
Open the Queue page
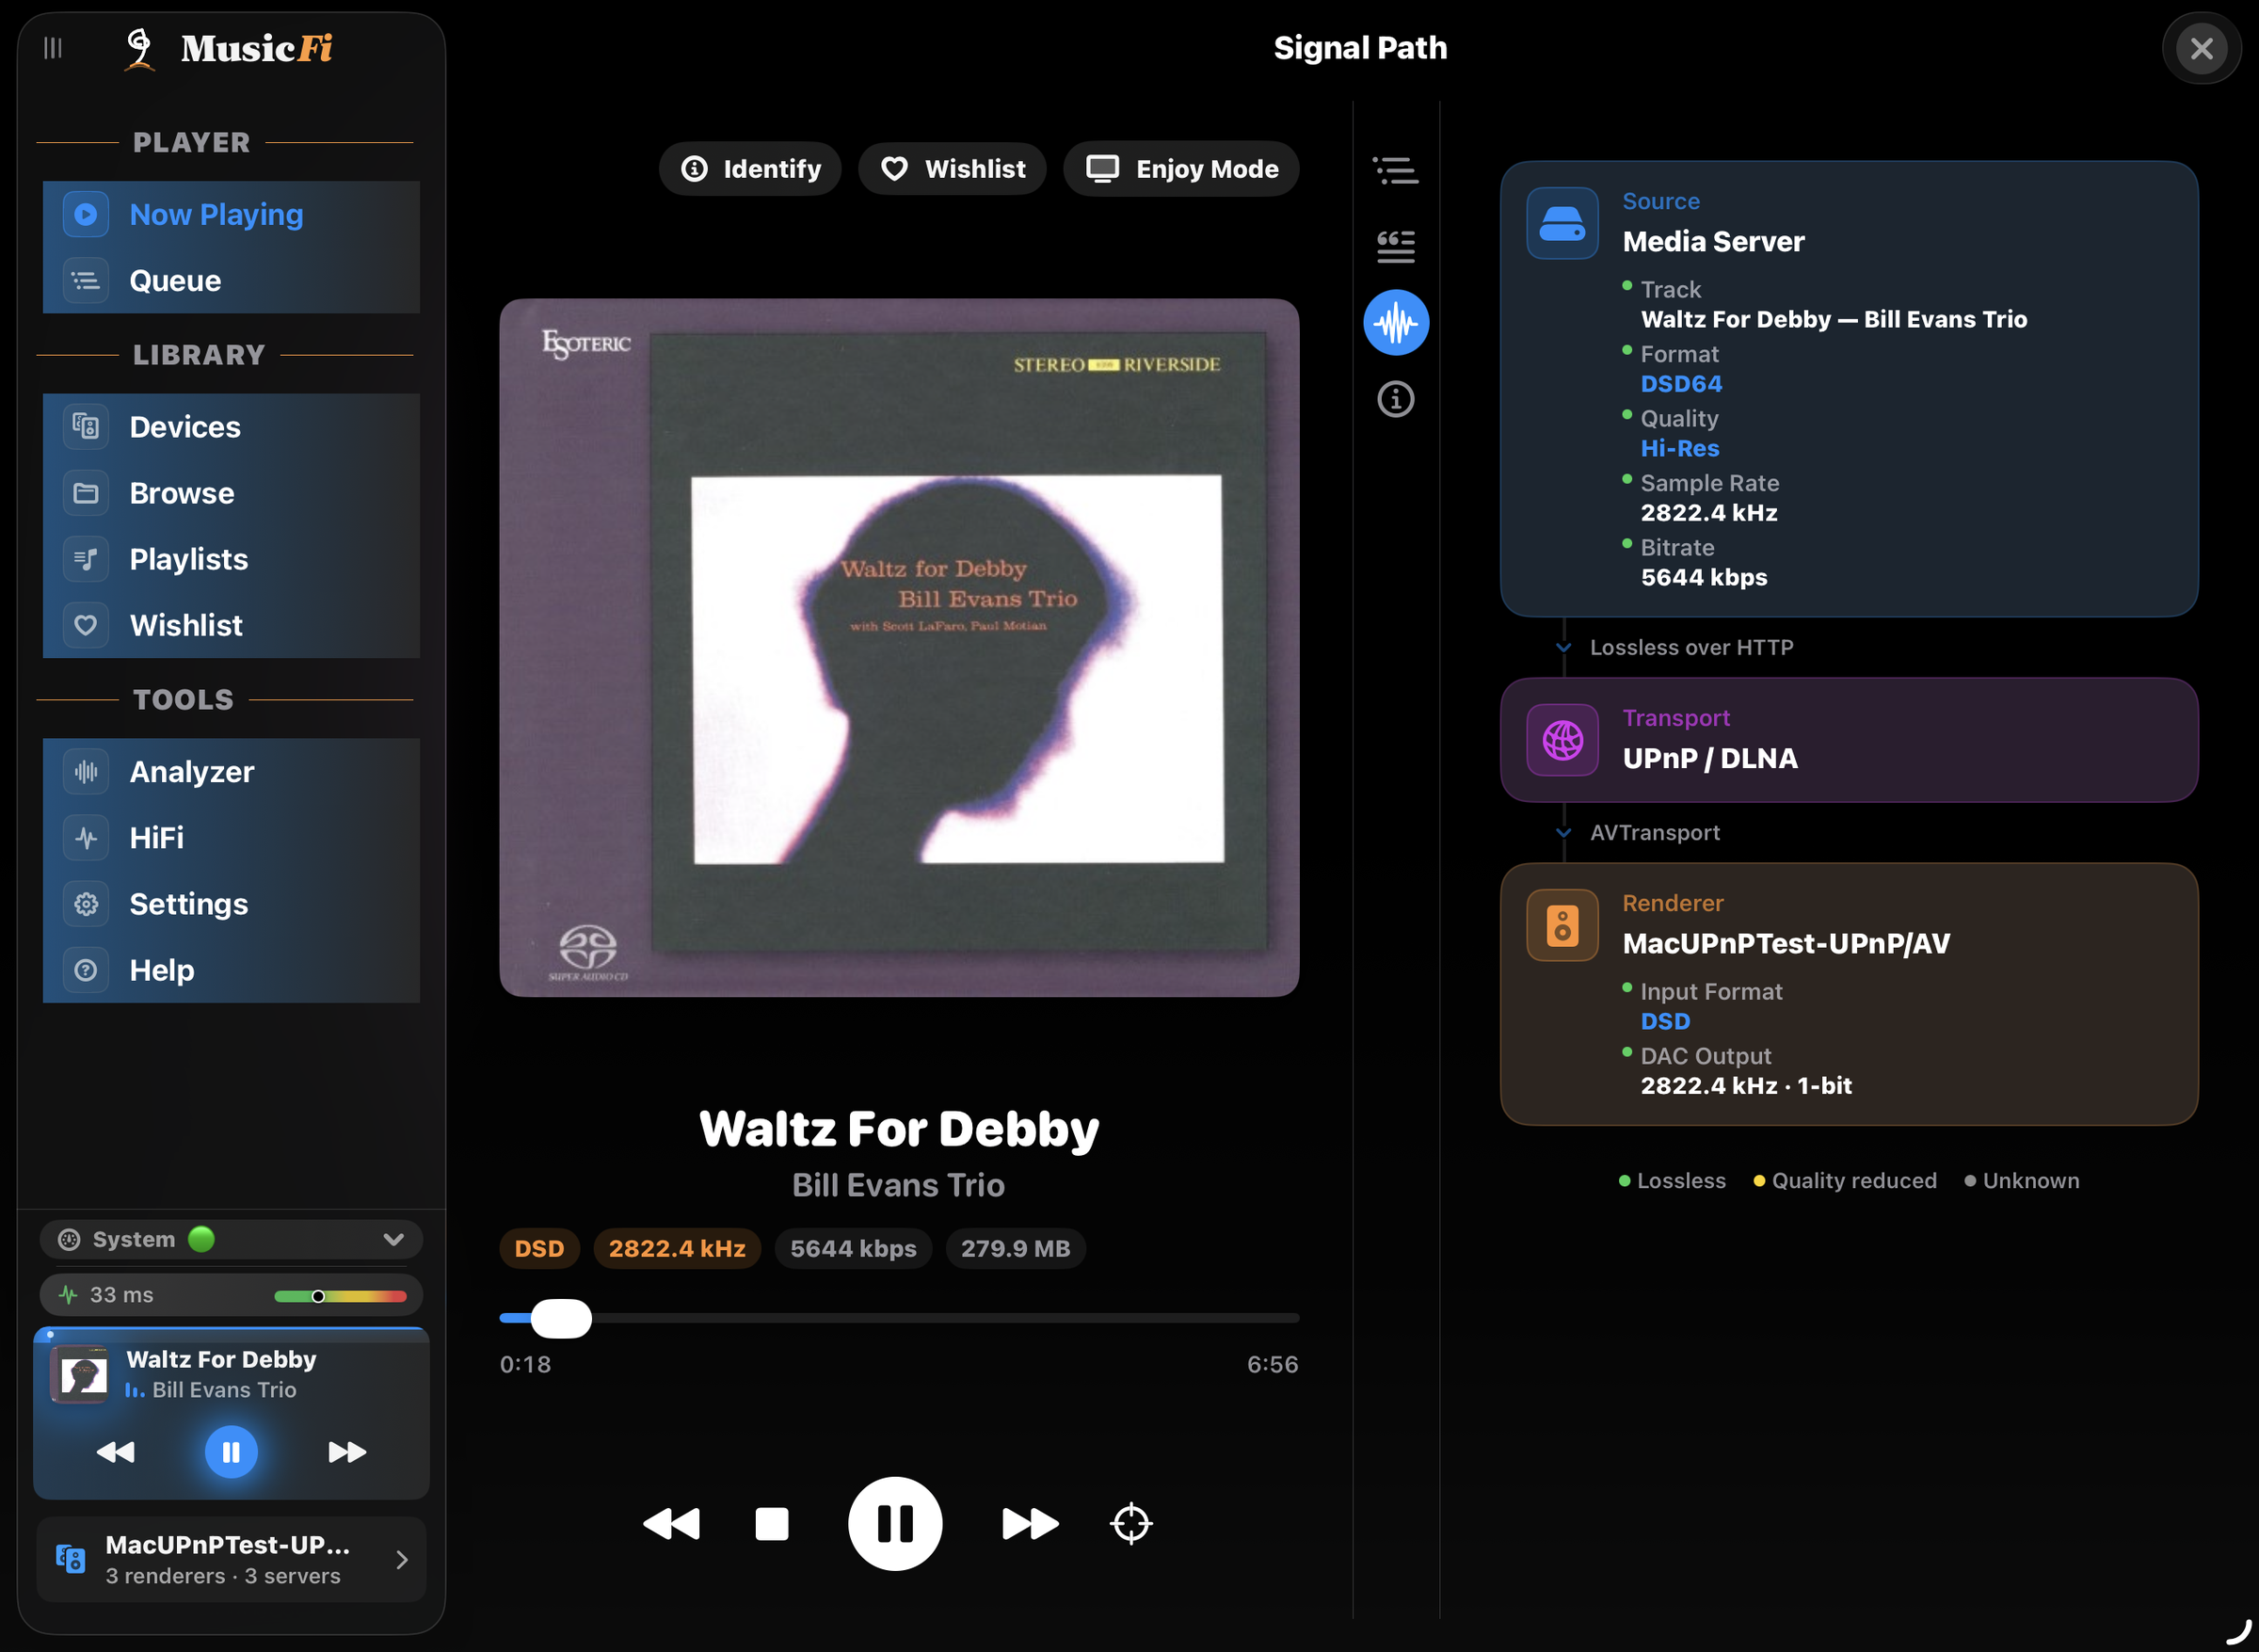[231, 280]
